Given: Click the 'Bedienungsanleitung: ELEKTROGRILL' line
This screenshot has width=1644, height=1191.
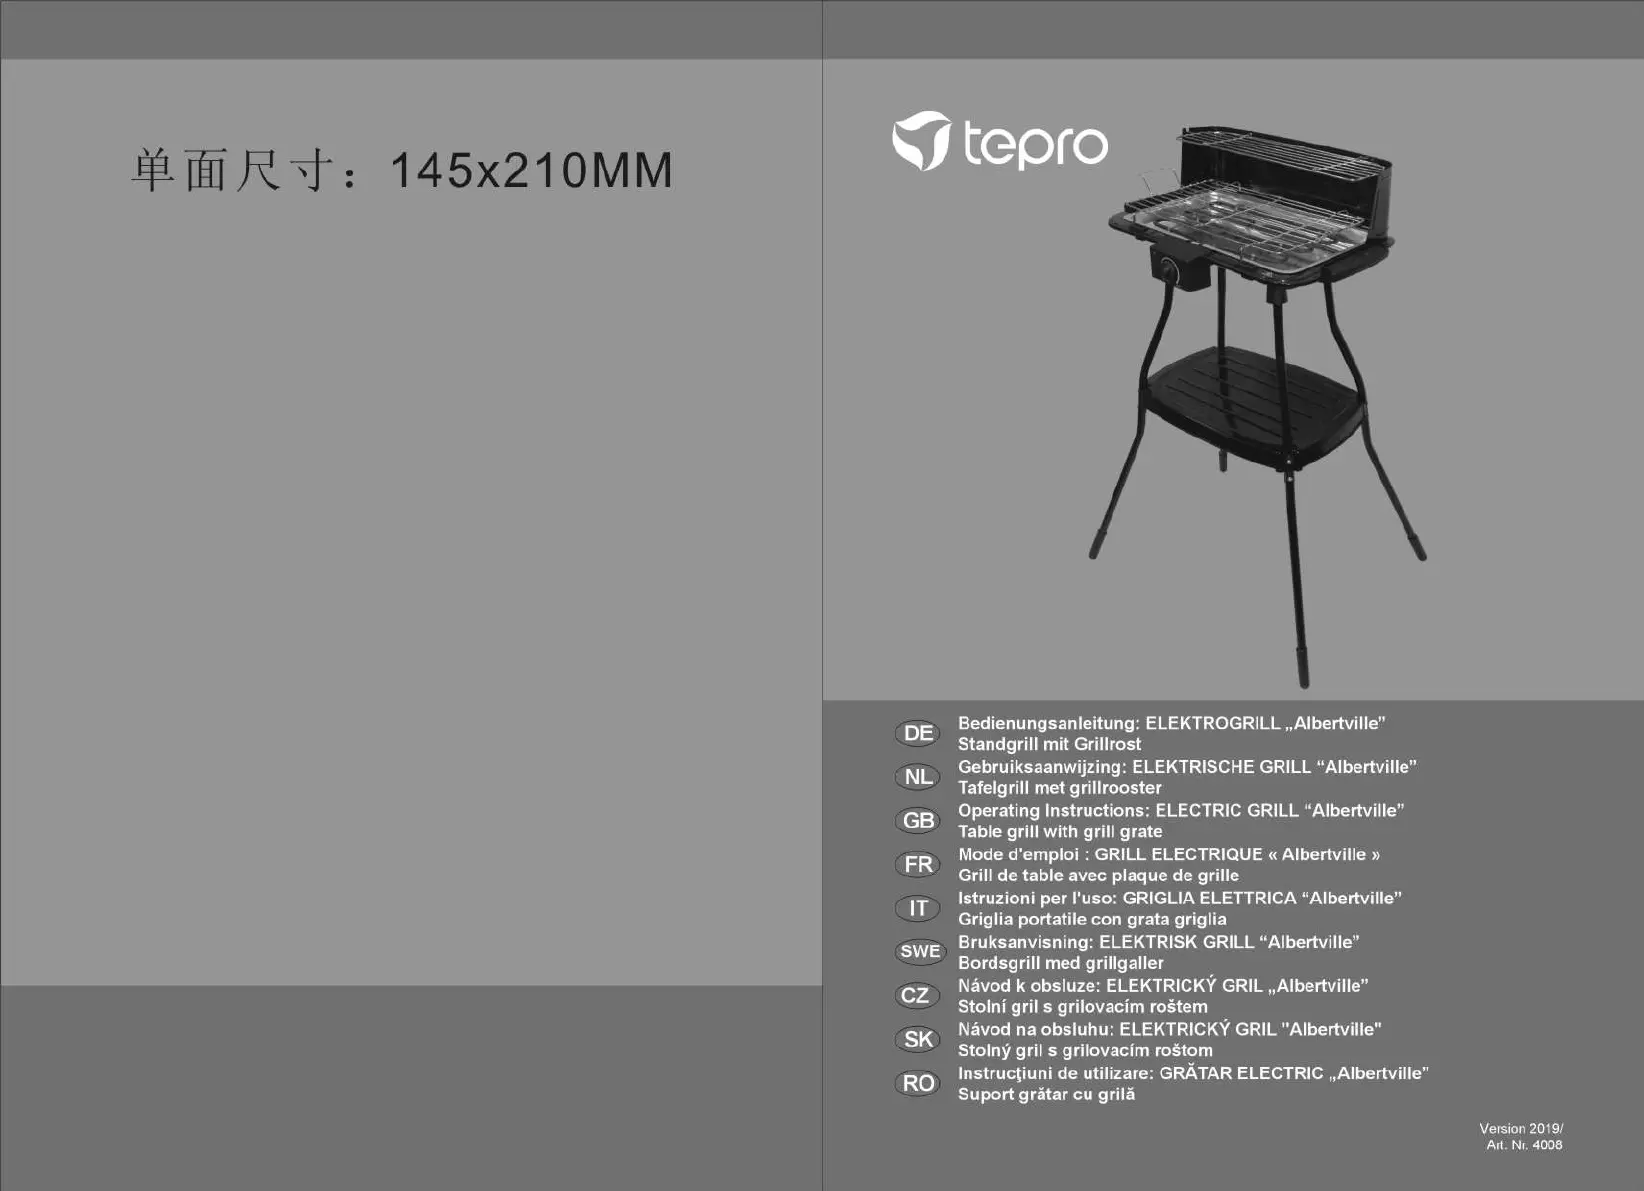Looking at the screenshot, I should point(1171,723).
